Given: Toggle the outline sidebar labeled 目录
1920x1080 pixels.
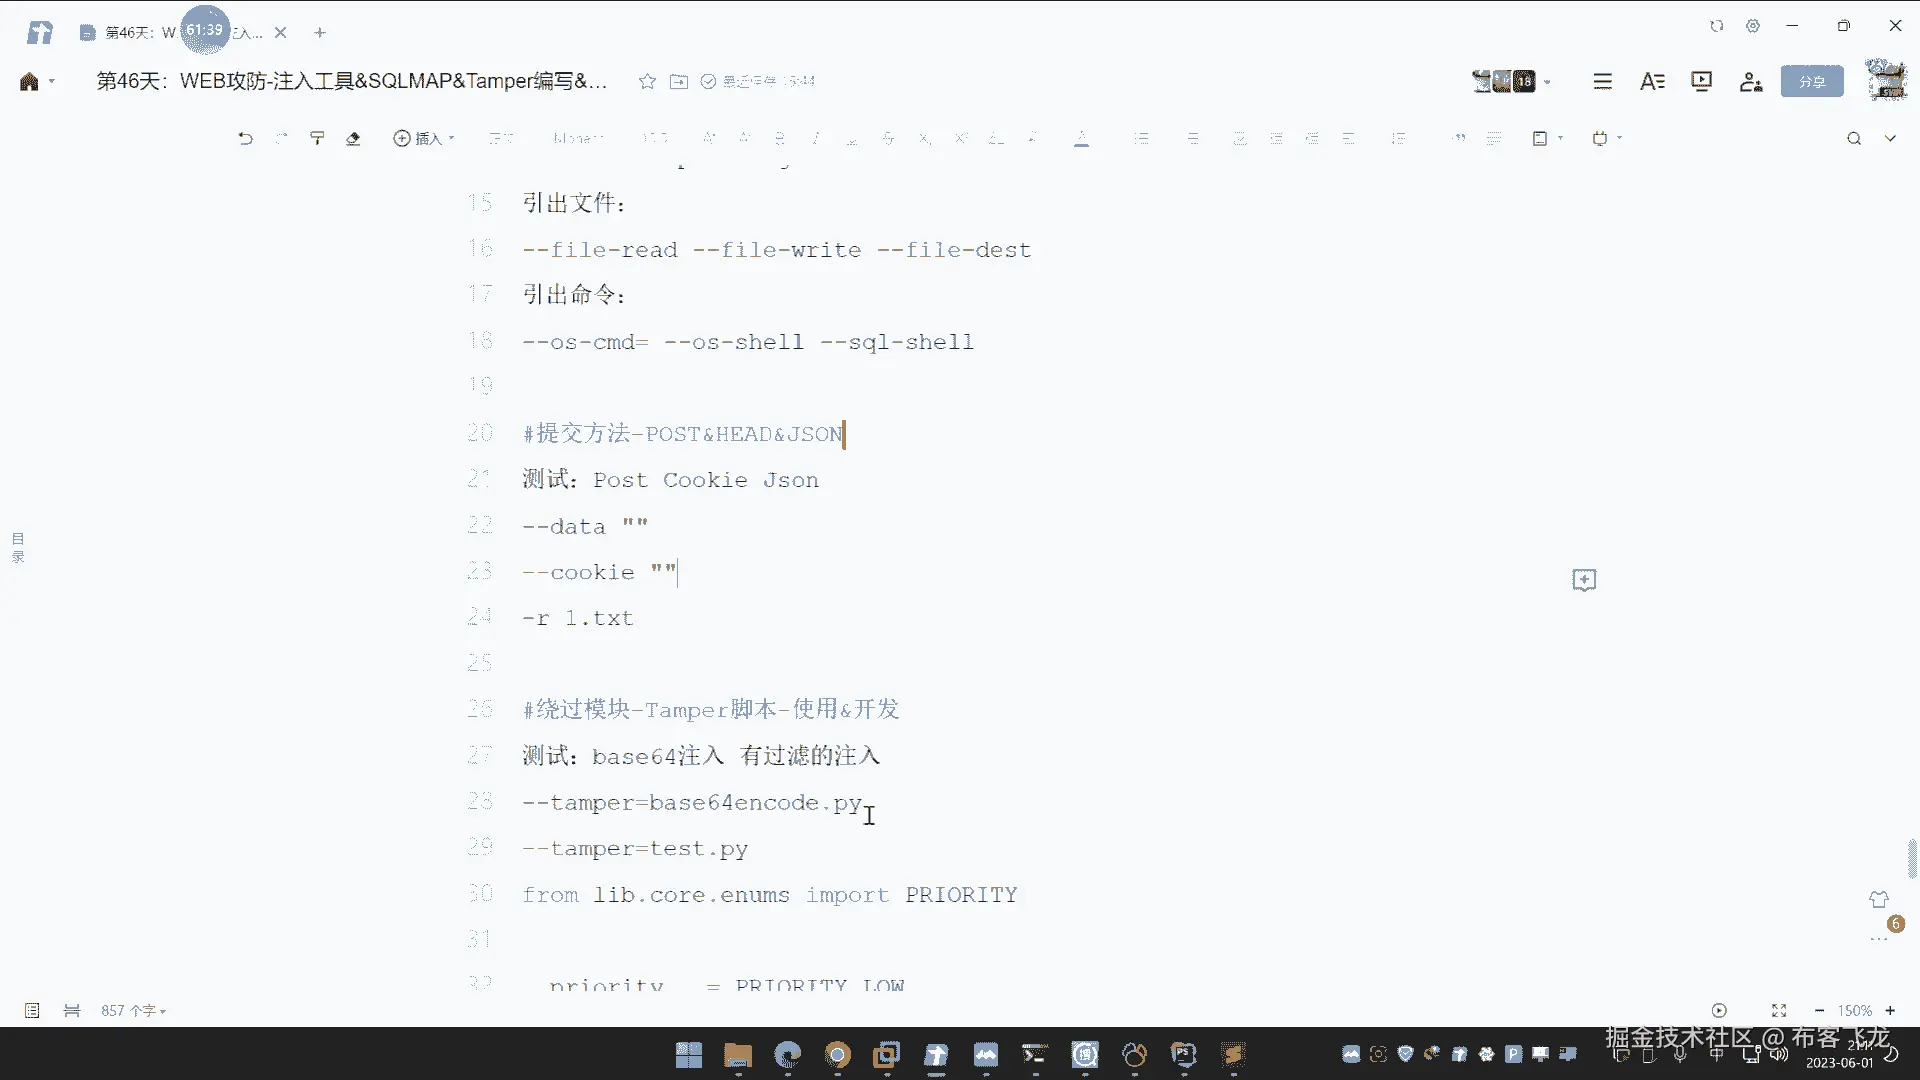Looking at the screenshot, I should (x=18, y=547).
